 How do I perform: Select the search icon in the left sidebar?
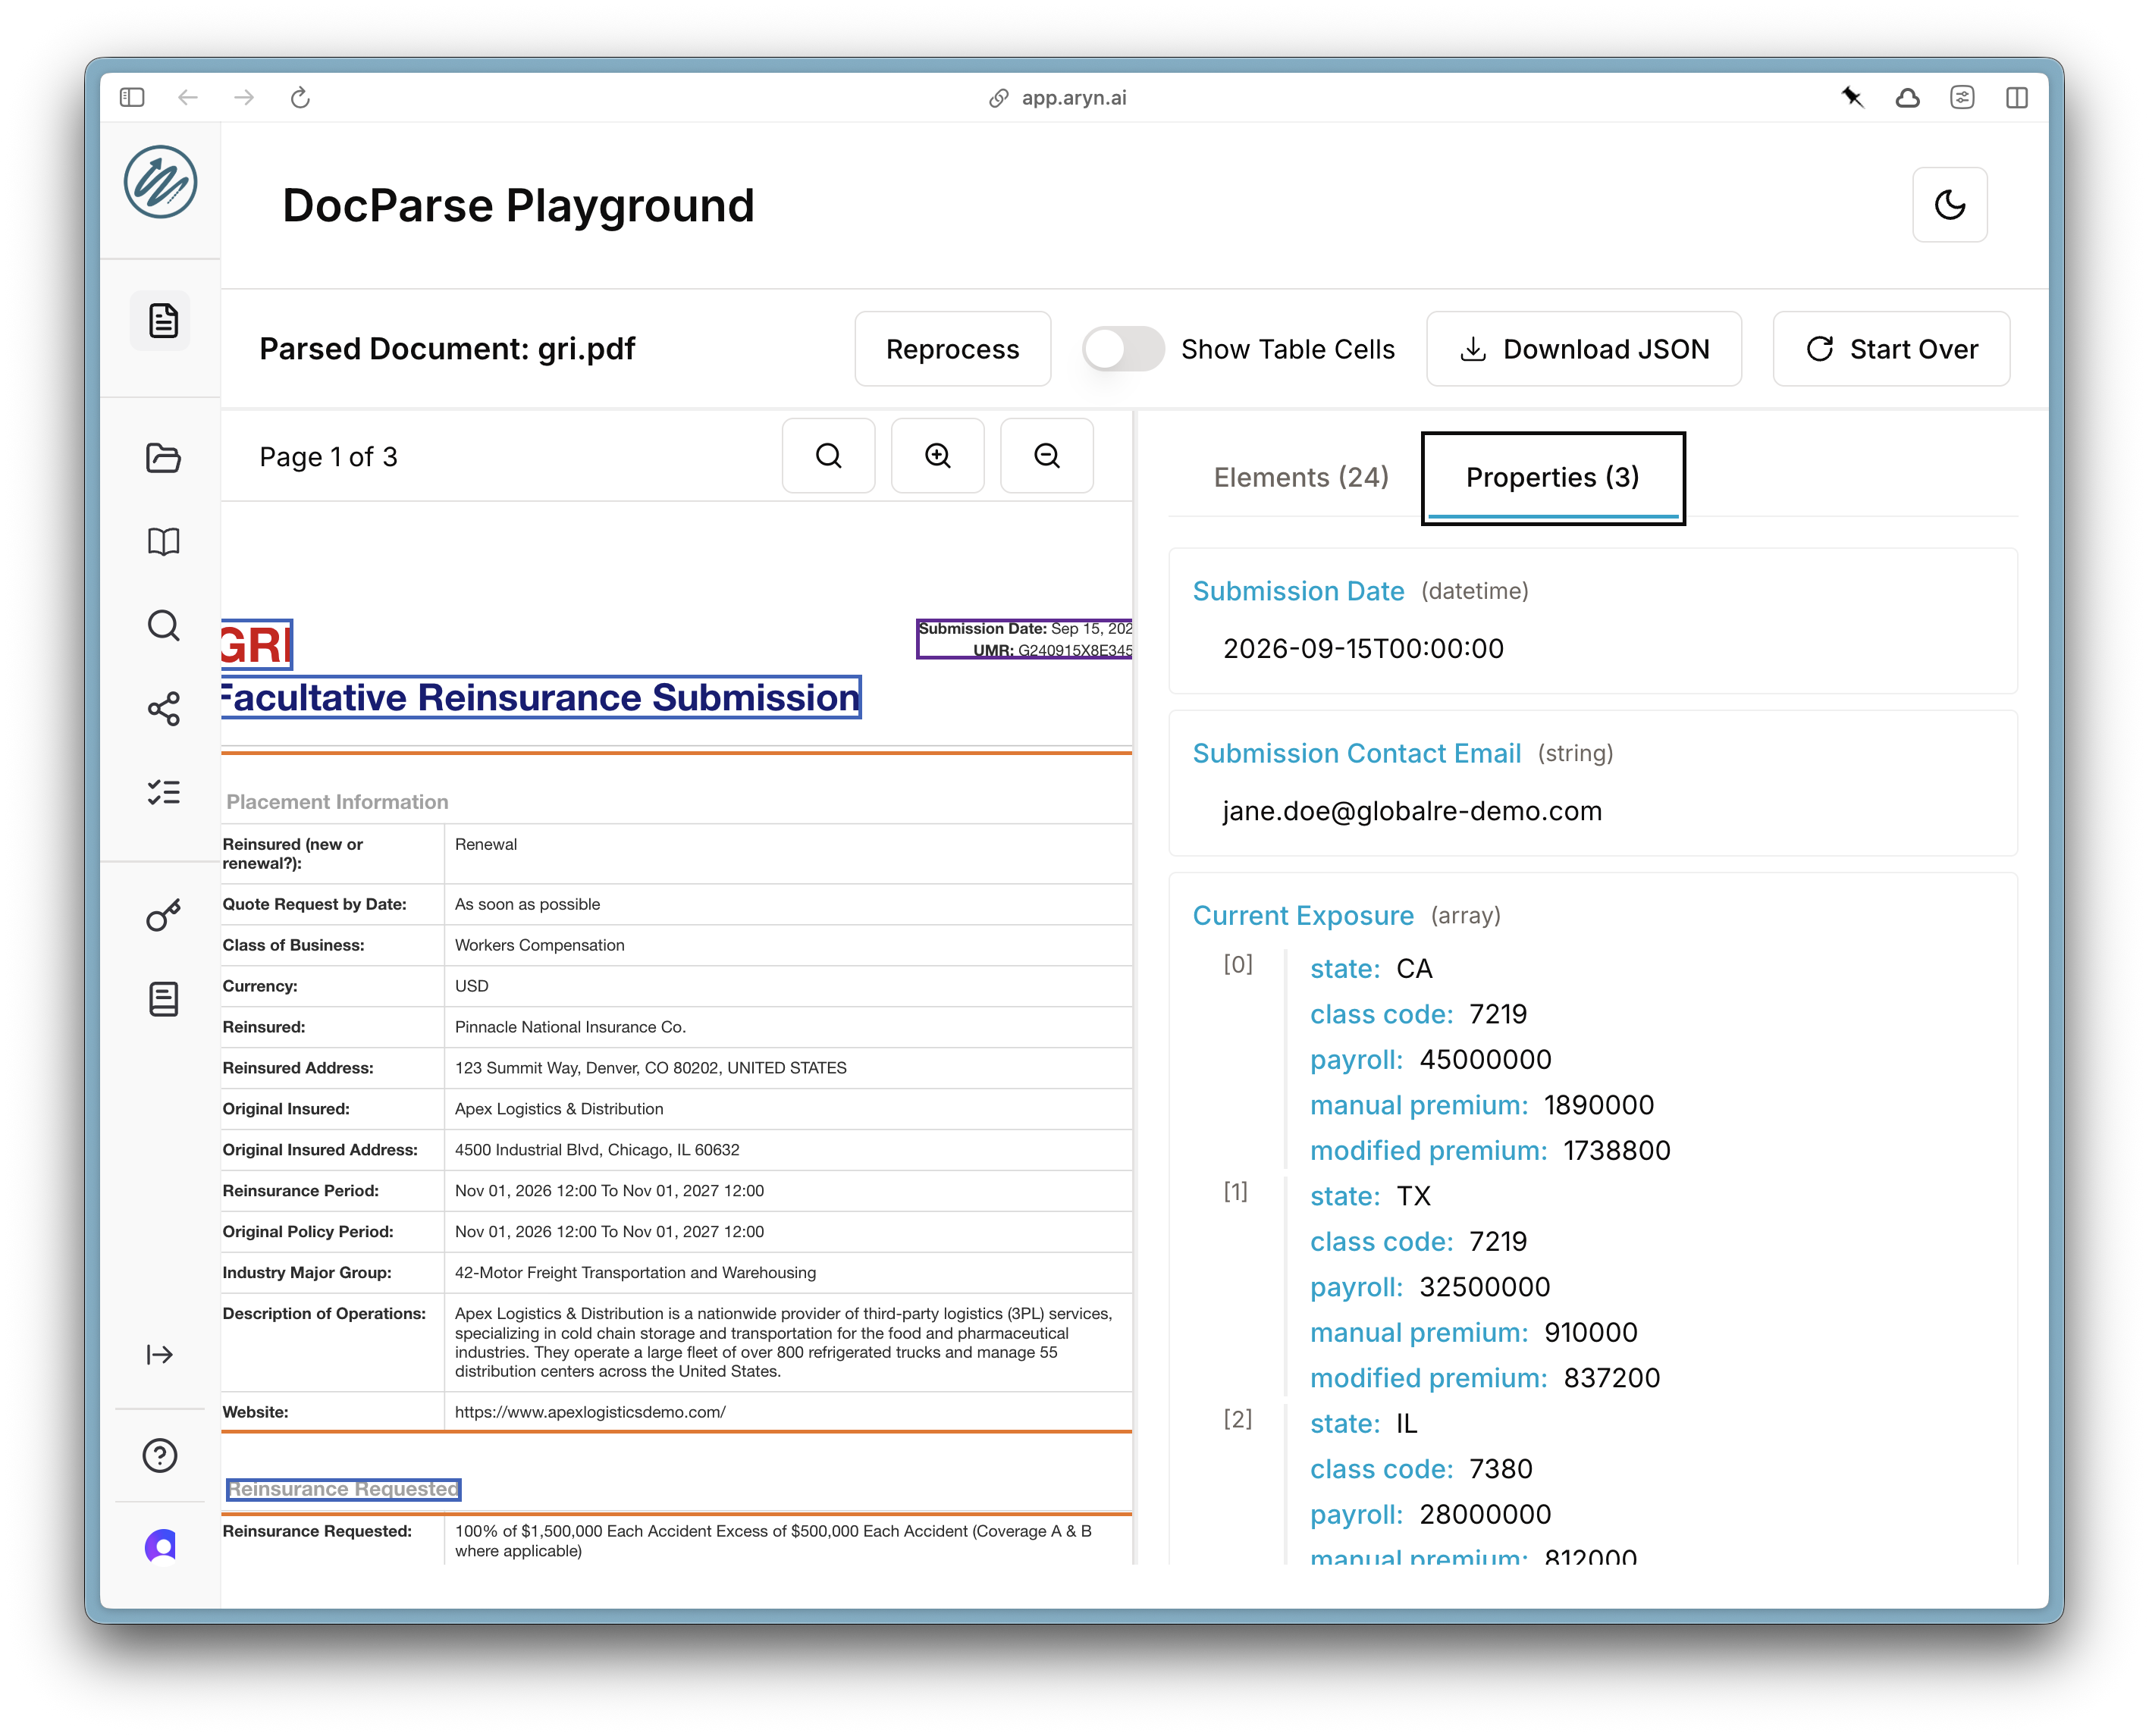point(163,625)
